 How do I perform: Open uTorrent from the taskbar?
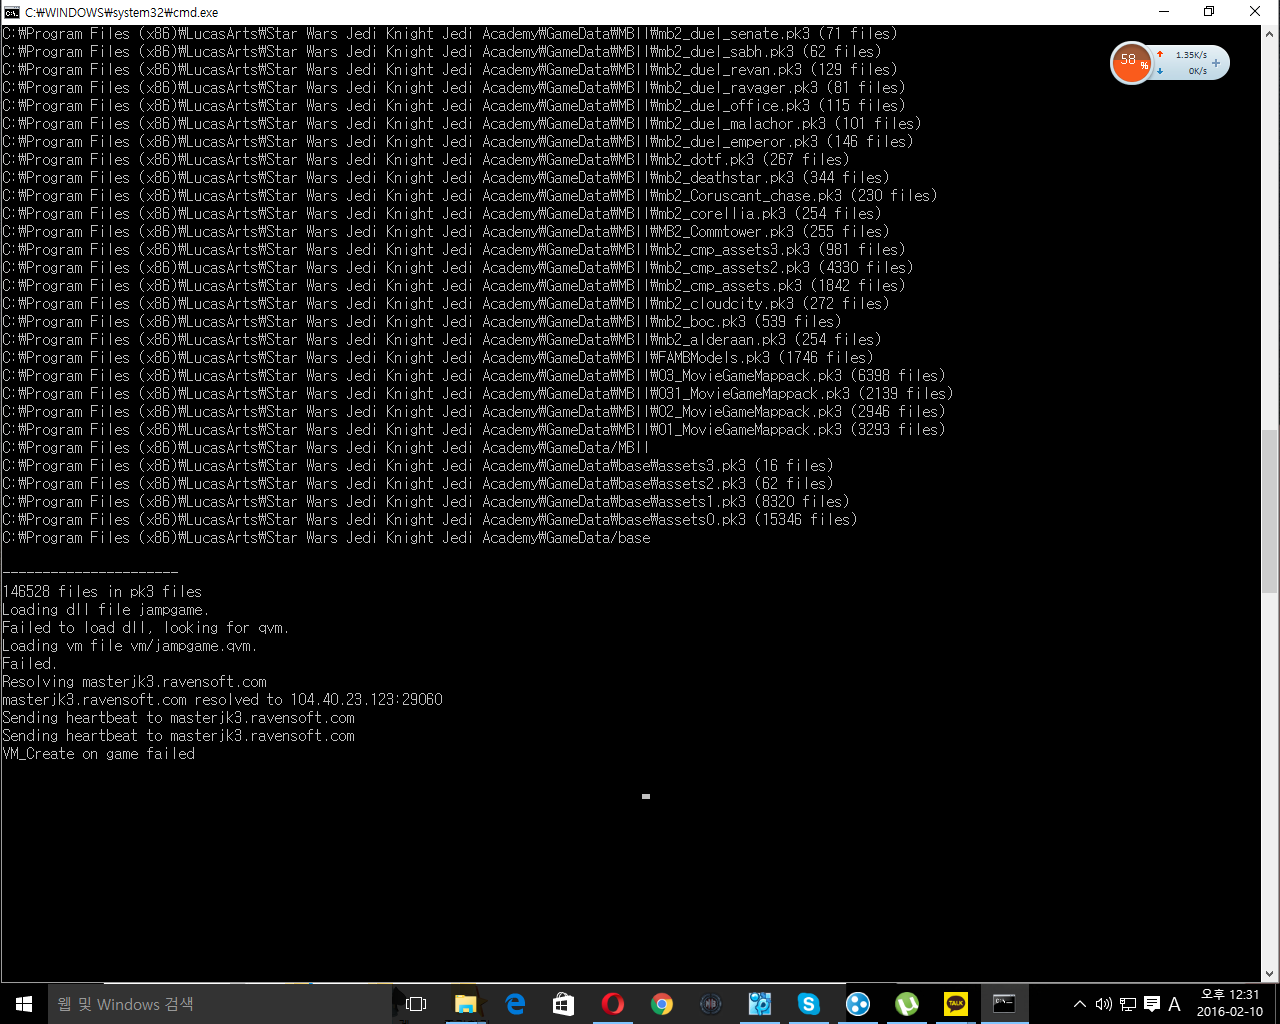pos(907,1004)
